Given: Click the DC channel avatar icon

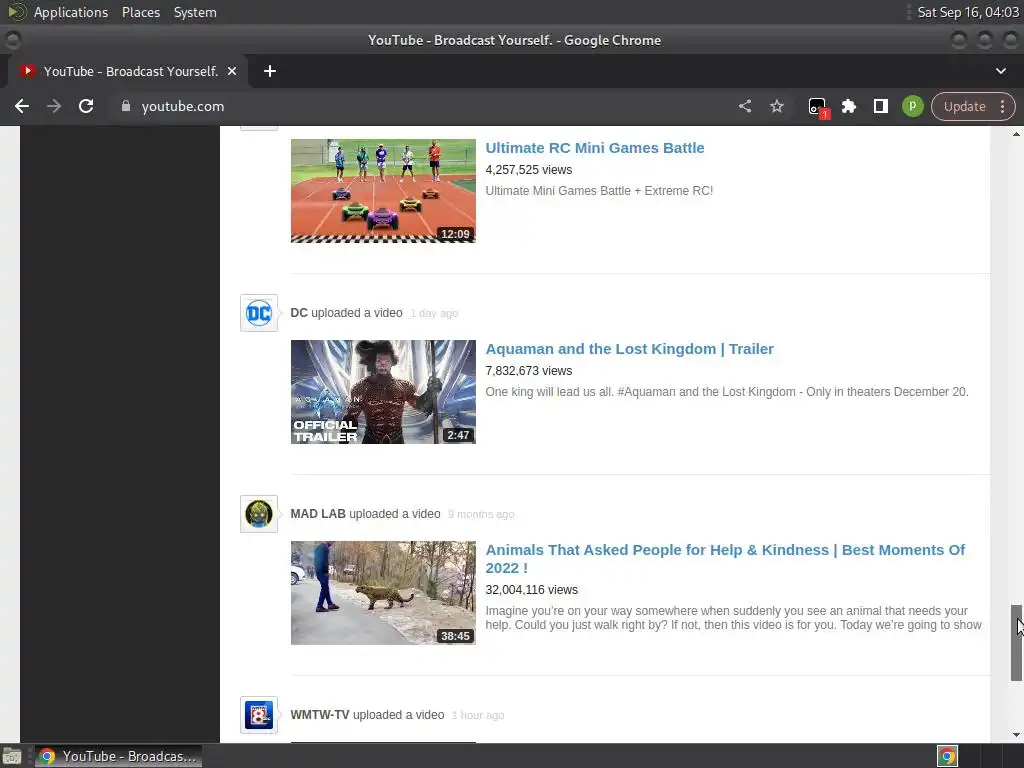Looking at the screenshot, I should (259, 313).
